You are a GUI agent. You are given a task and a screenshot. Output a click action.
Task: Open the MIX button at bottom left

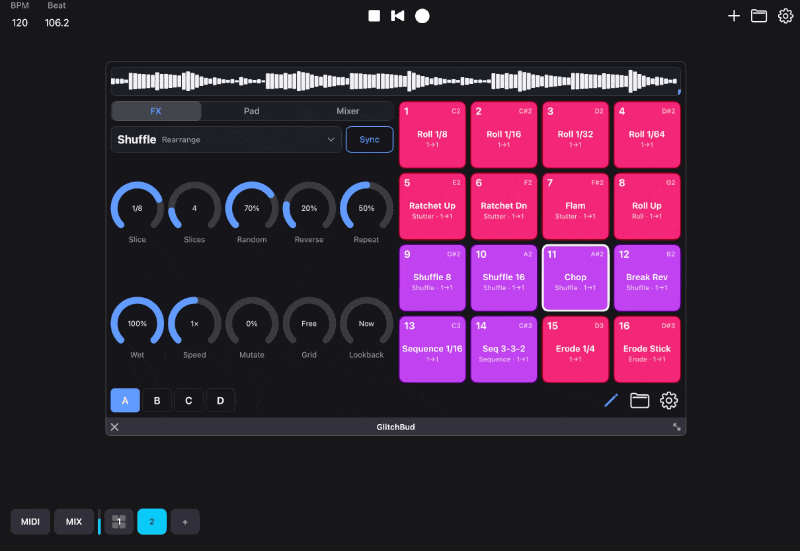73,521
